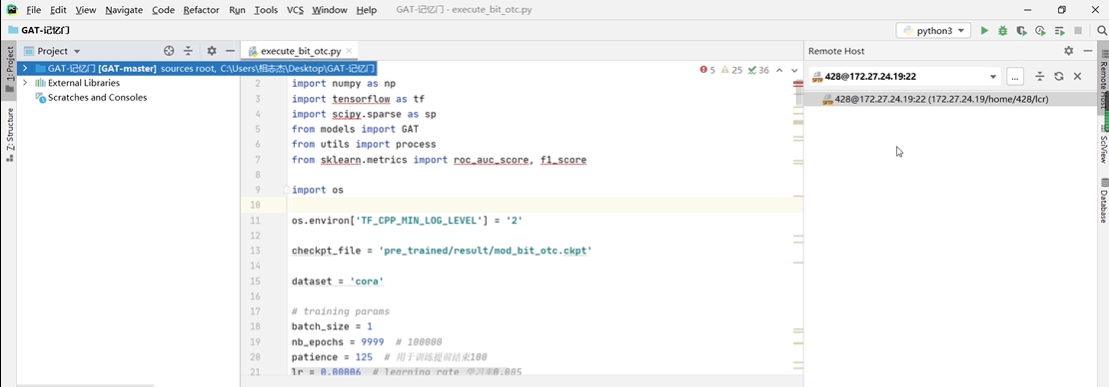Start debugging with the green bug icon
The image size is (1109, 387).
pos(1002,30)
